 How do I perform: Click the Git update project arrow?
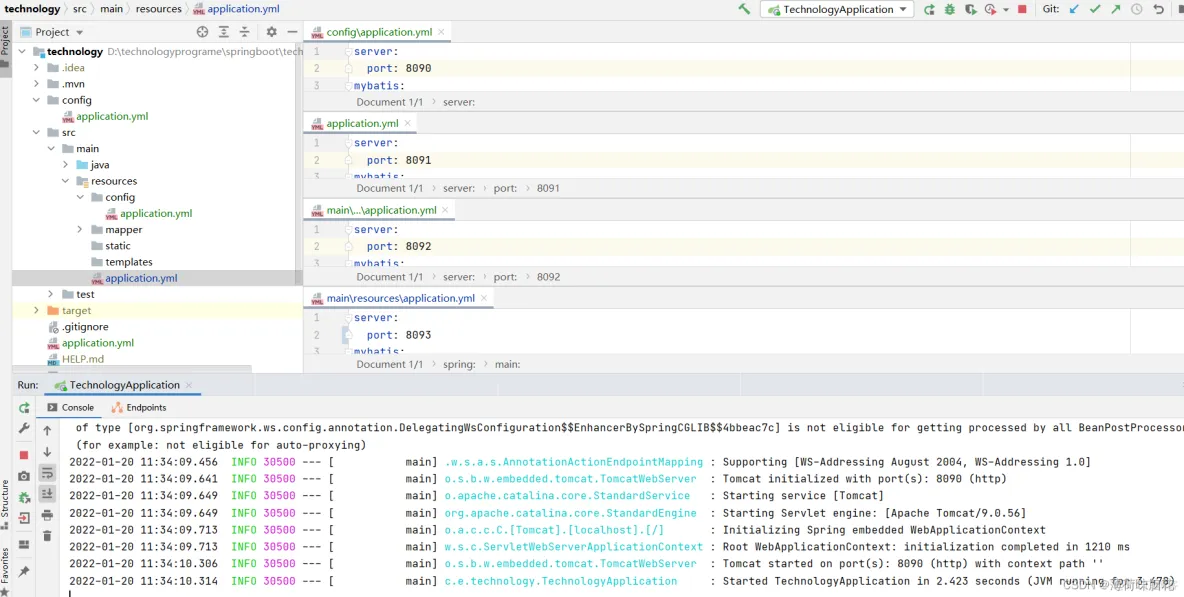pyautogui.click(x=1075, y=9)
